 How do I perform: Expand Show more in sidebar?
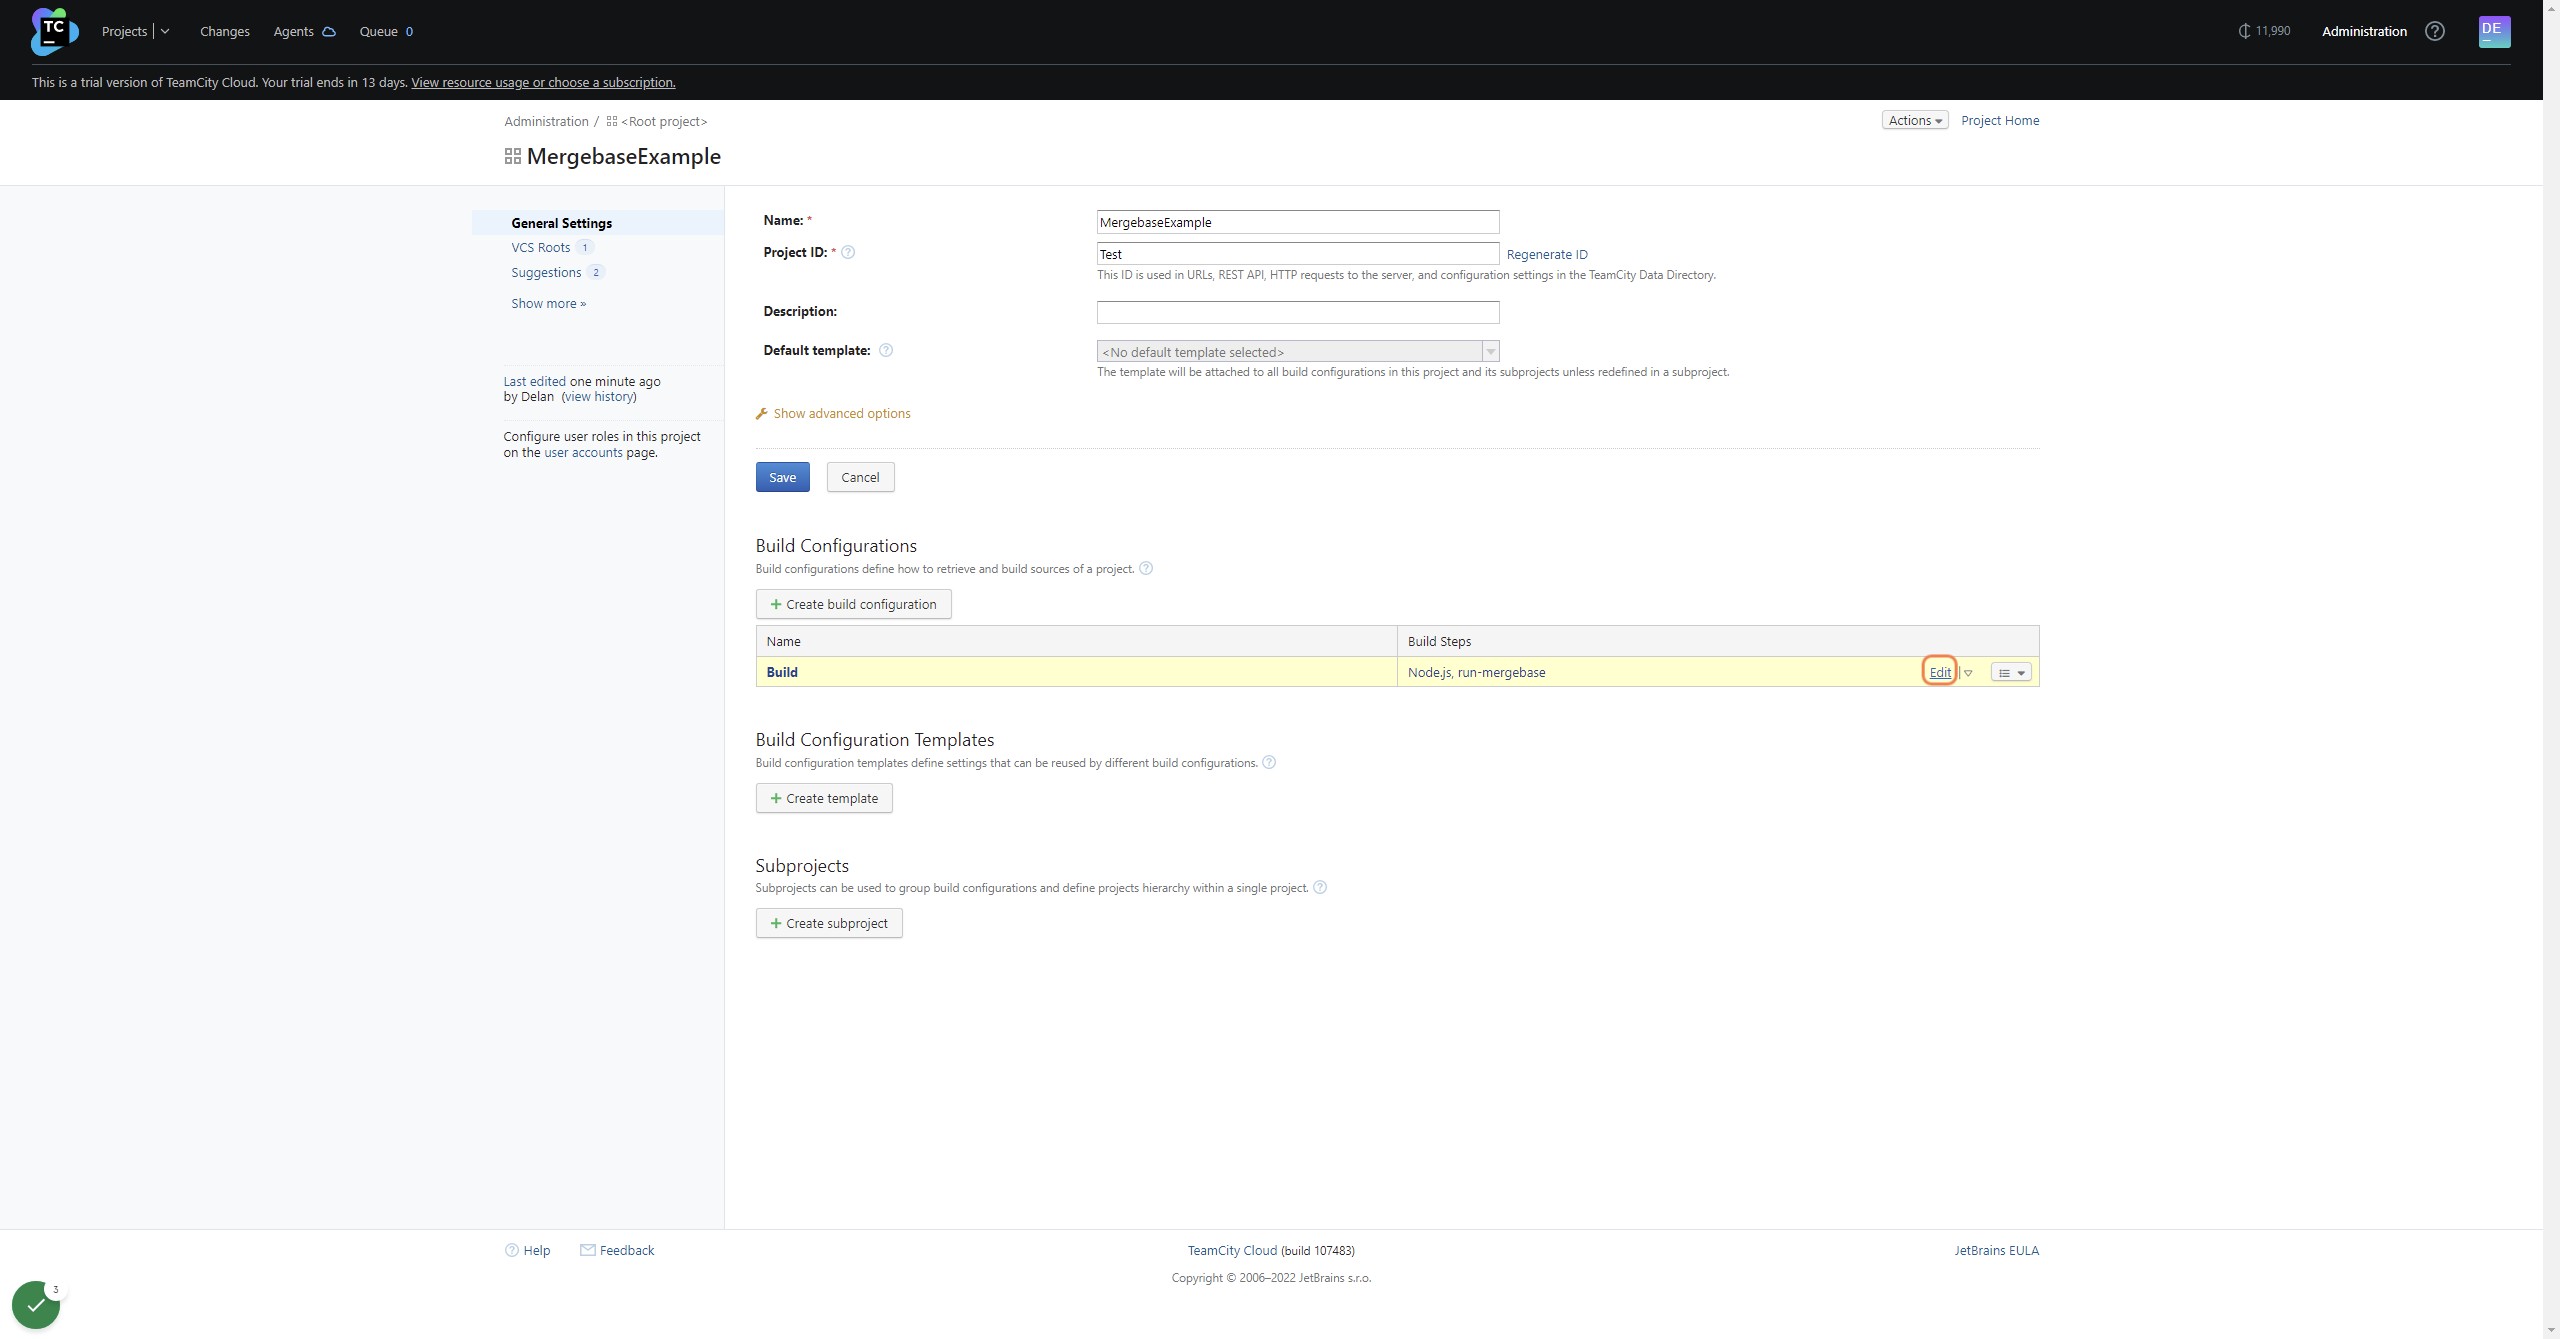click(x=548, y=303)
